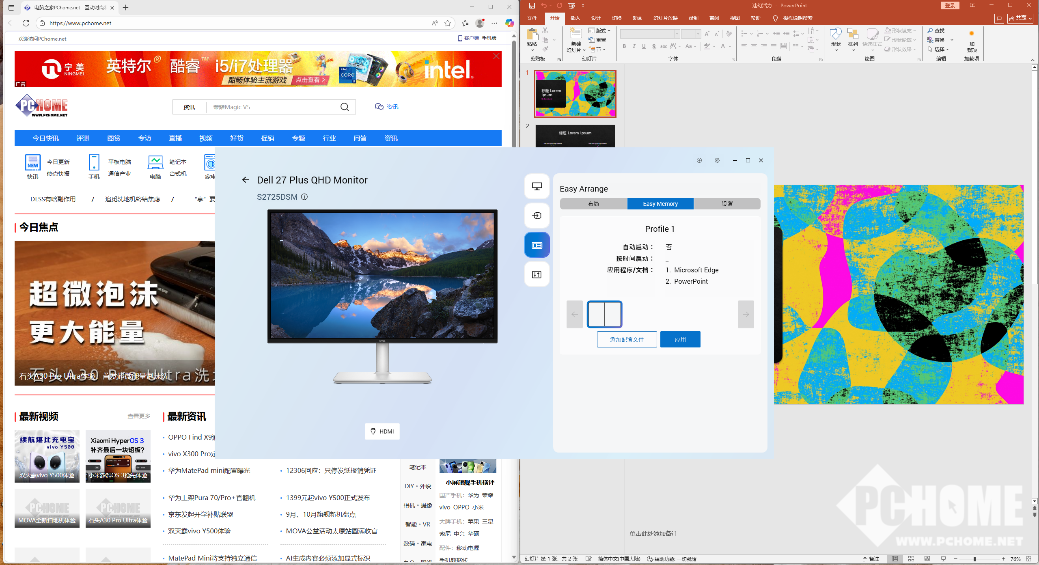Open the PowerPoint Insert tab
The width and height of the screenshot is (1039, 565).
pos(575,18)
